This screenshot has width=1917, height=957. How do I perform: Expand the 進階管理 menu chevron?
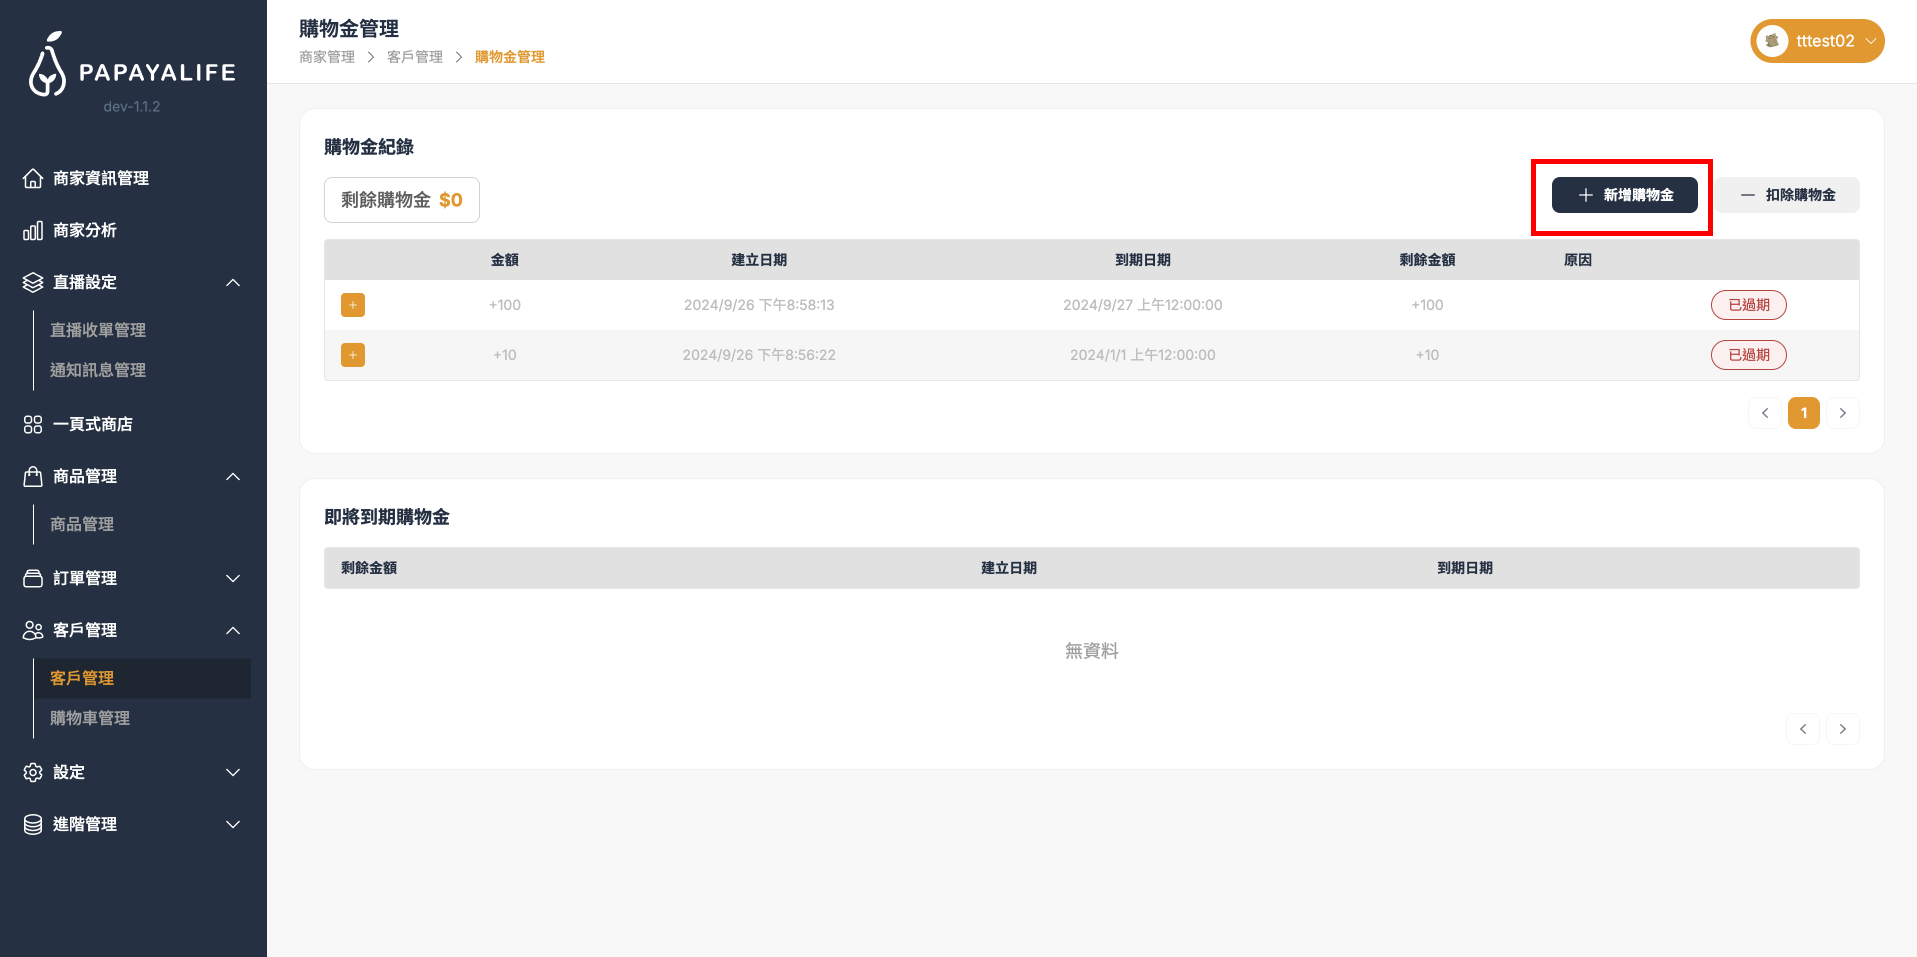click(233, 825)
